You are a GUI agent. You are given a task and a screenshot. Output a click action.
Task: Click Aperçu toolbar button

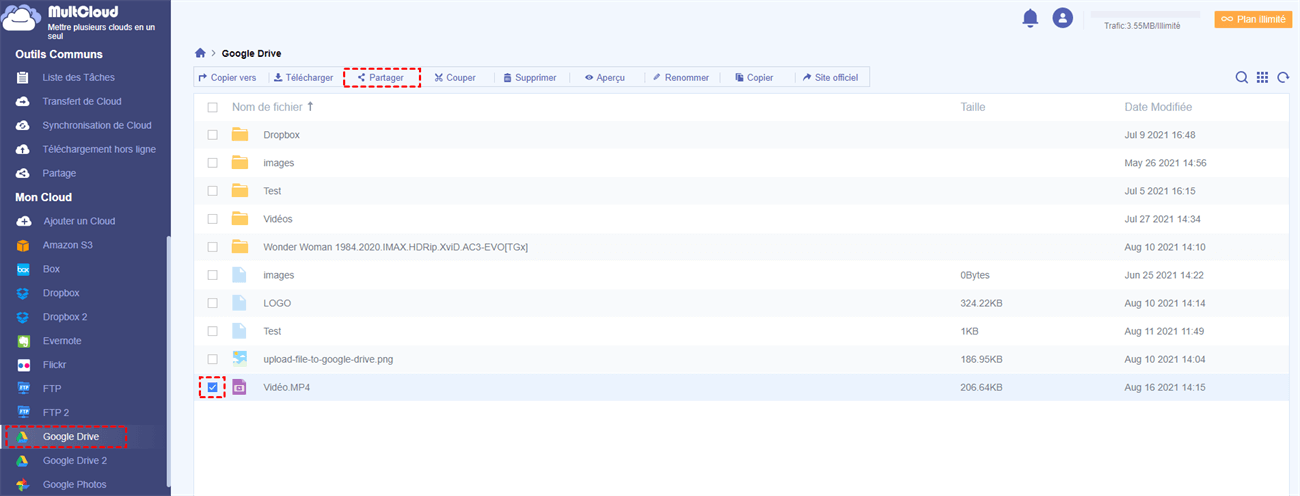point(605,77)
